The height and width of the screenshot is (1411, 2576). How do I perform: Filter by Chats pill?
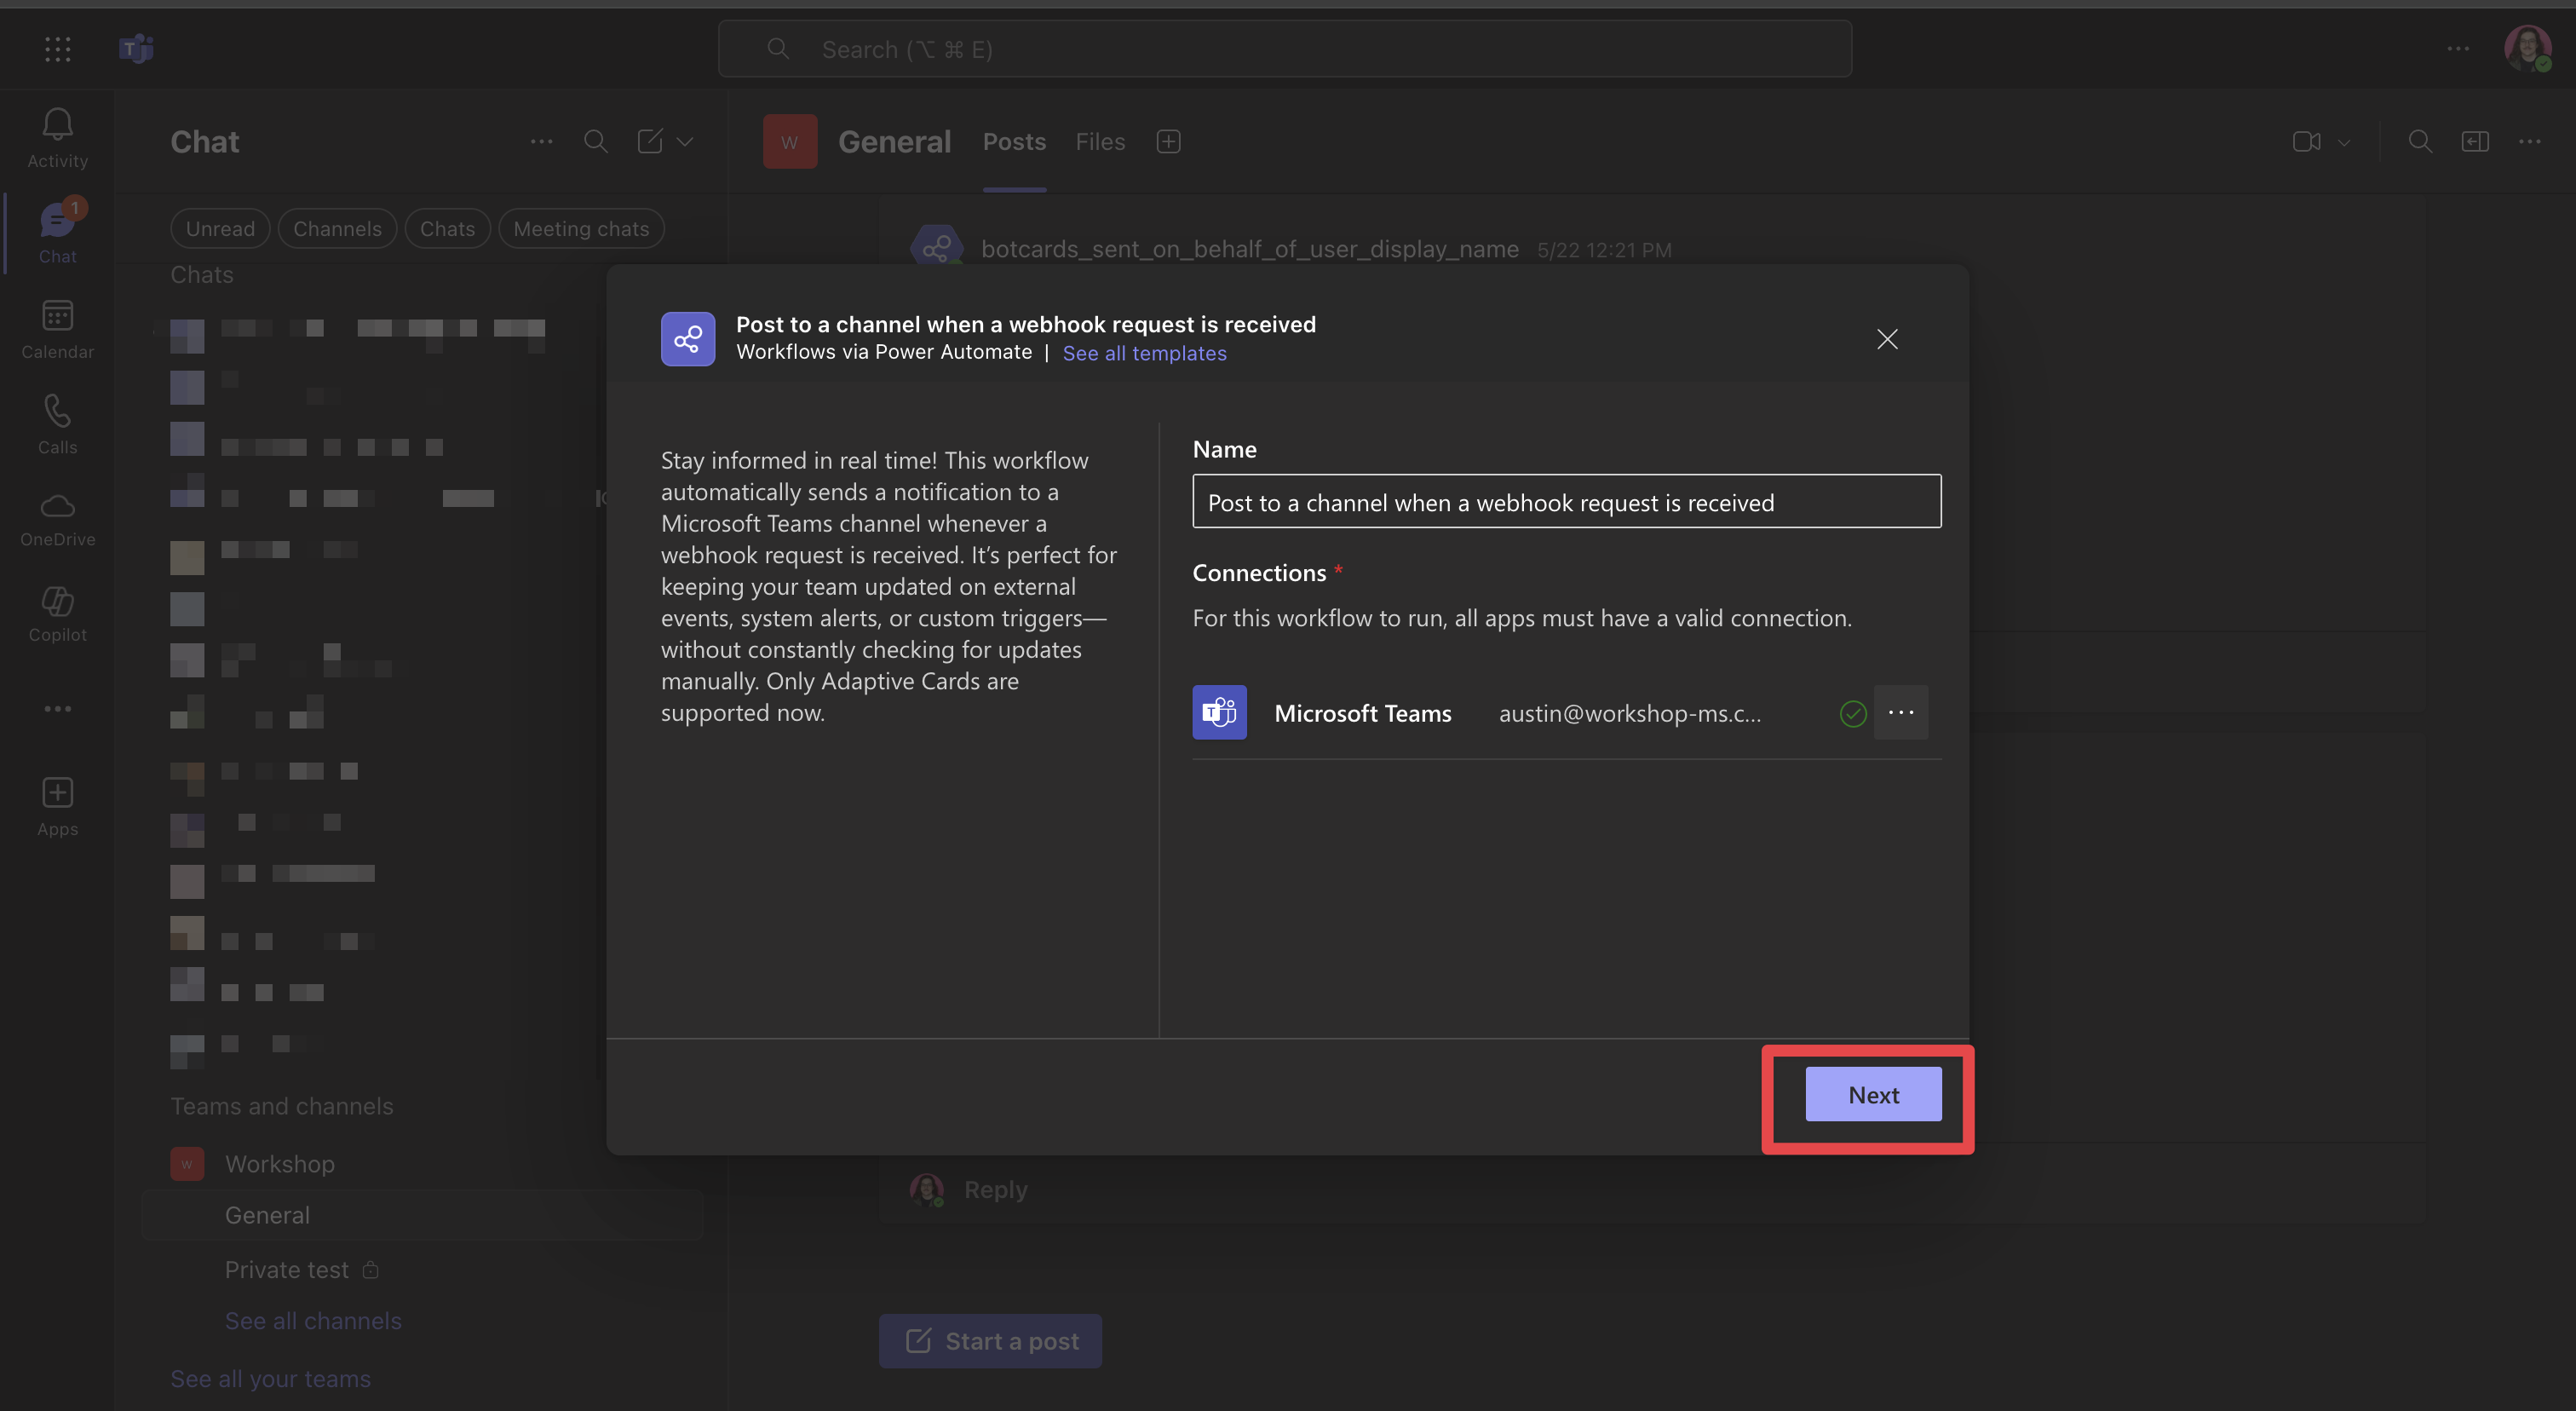(447, 228)
